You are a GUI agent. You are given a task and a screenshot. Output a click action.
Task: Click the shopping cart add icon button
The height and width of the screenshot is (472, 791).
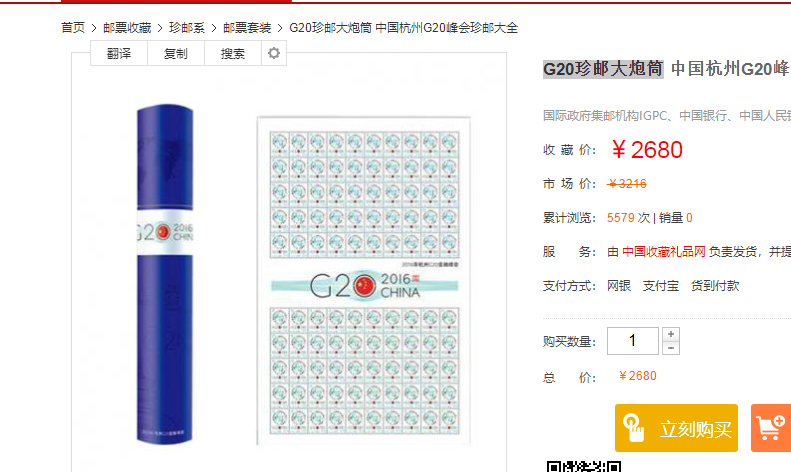[771, 428]
